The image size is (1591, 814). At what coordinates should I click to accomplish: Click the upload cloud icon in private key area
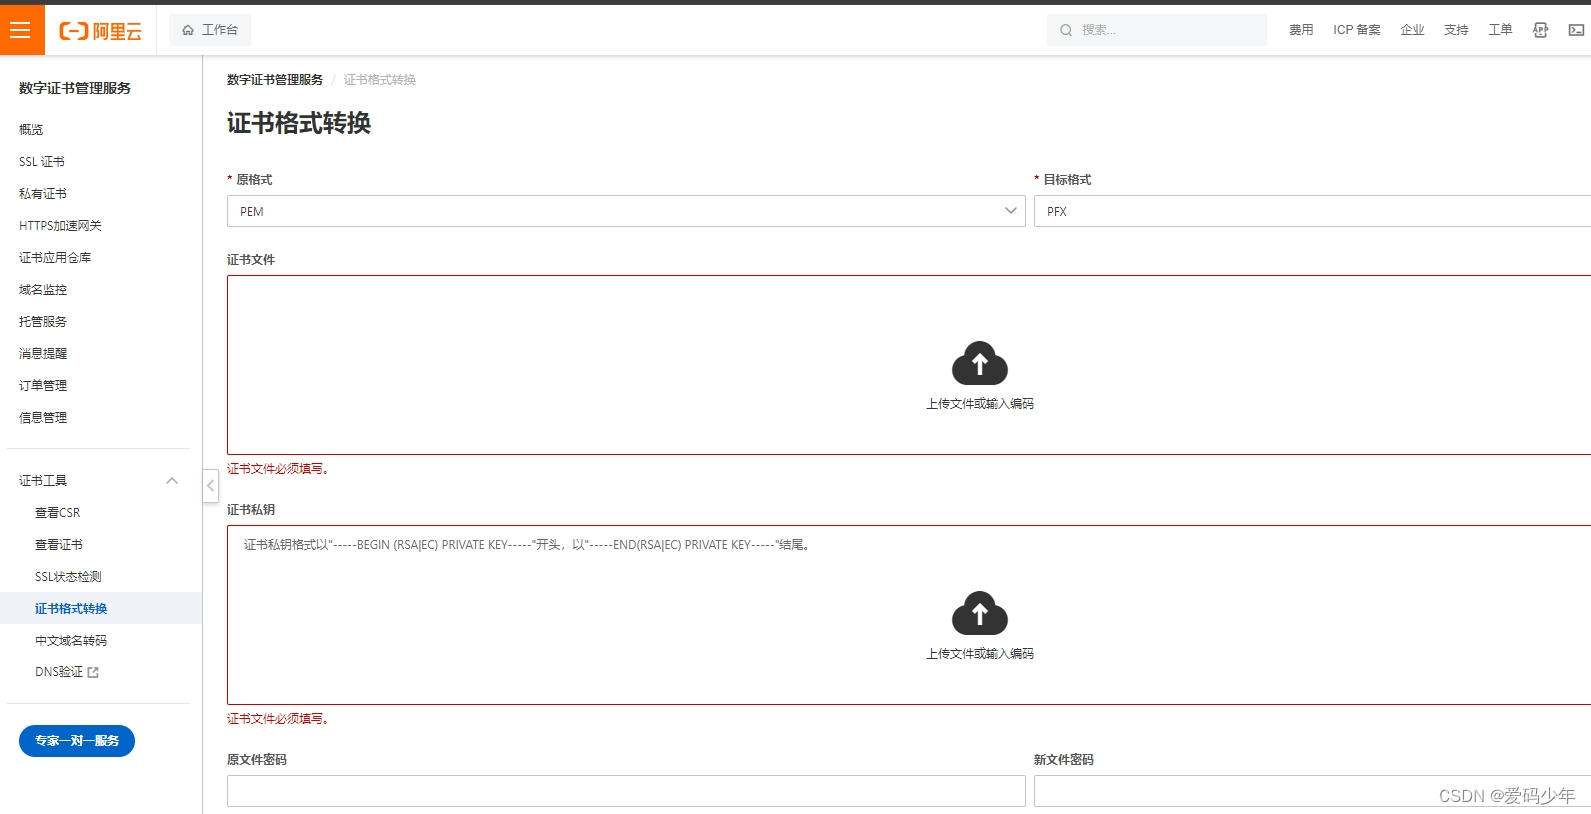coord(979,614)
